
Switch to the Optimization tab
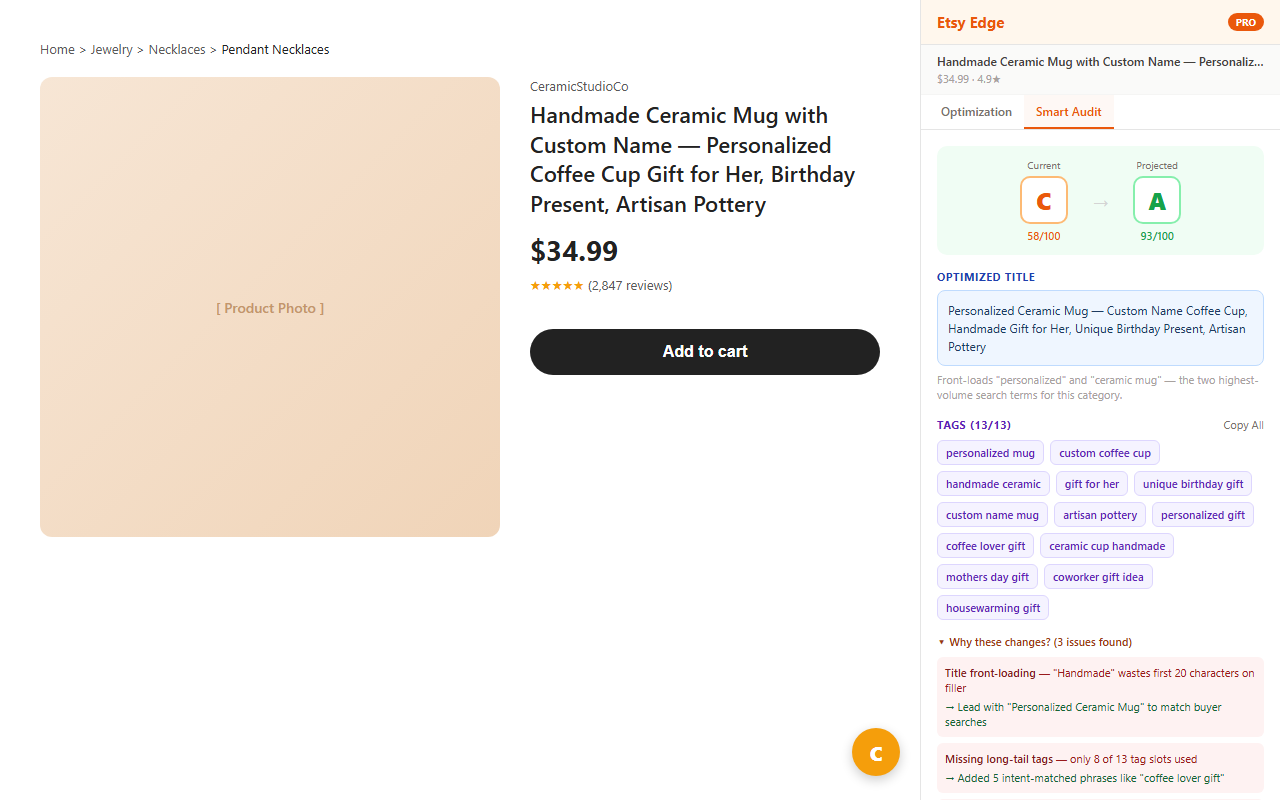pyautogui.click(x=976, y=112)
